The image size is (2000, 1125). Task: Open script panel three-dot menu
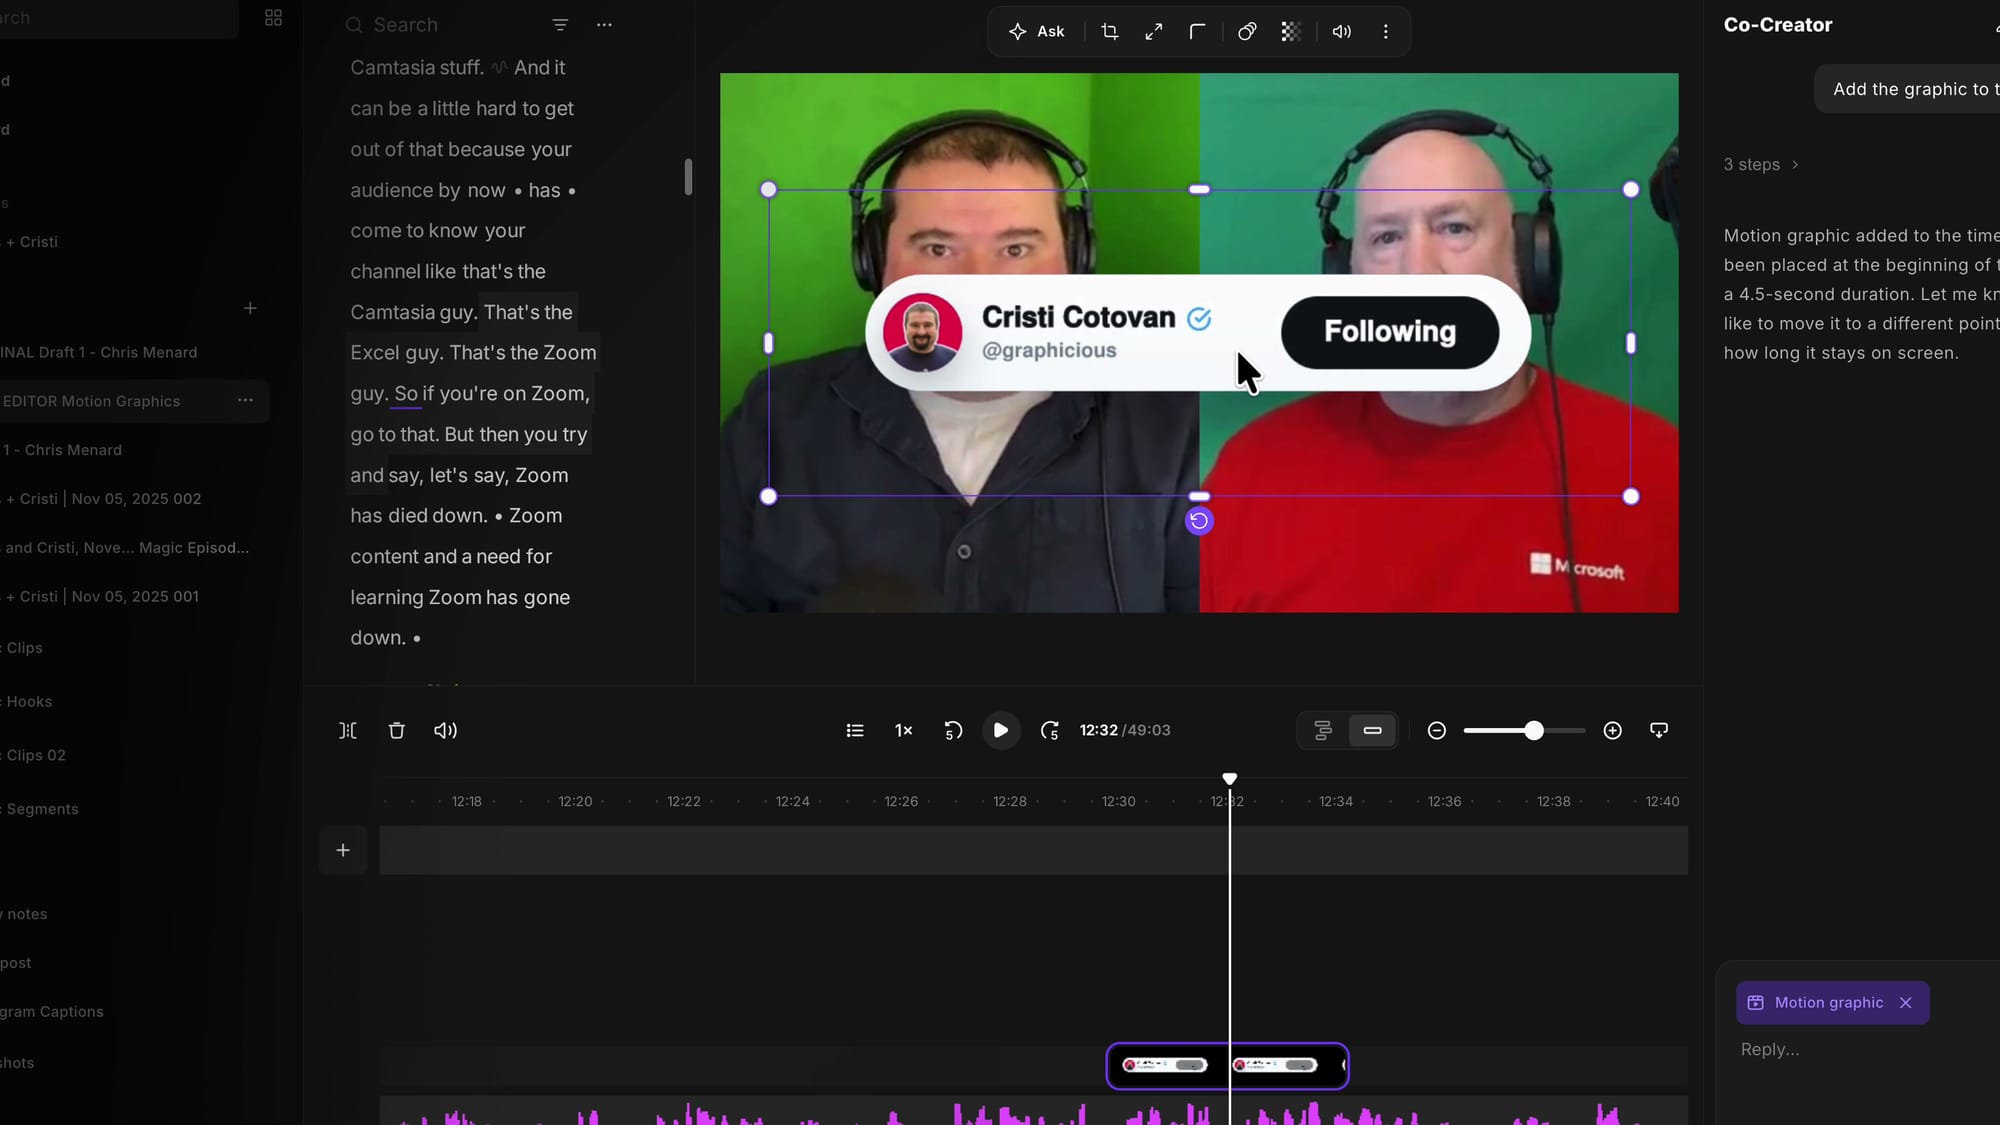[x=604, y=24]
